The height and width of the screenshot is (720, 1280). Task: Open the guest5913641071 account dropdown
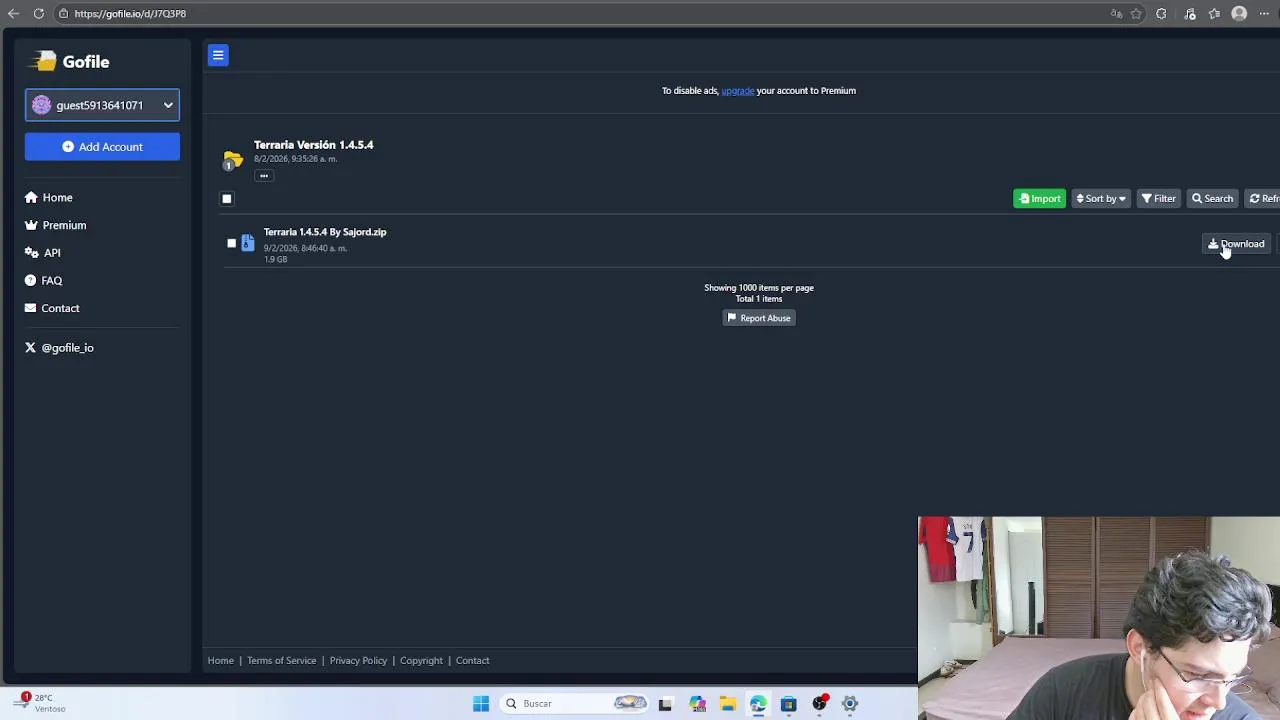(x=102, y=105)
